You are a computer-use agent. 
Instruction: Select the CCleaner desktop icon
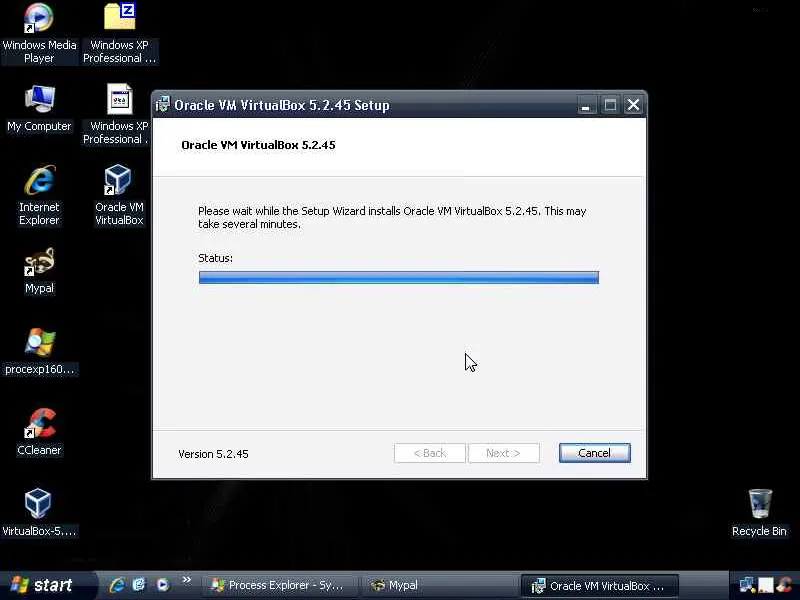tap(39, 432)
